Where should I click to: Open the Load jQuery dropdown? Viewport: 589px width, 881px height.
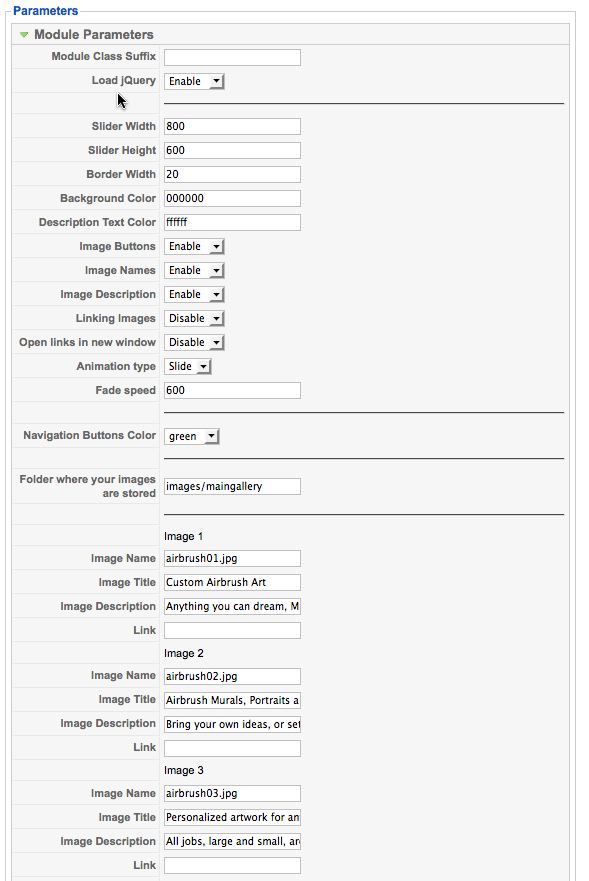tap(194, 81)
